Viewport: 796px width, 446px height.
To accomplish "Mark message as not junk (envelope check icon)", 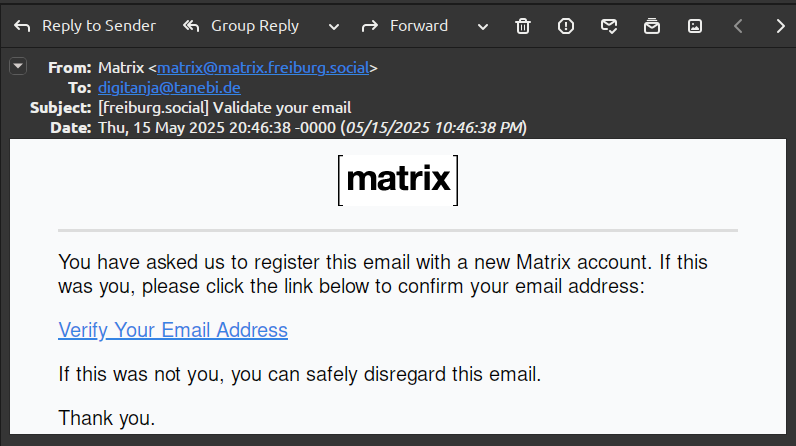I will coord(609,26).
